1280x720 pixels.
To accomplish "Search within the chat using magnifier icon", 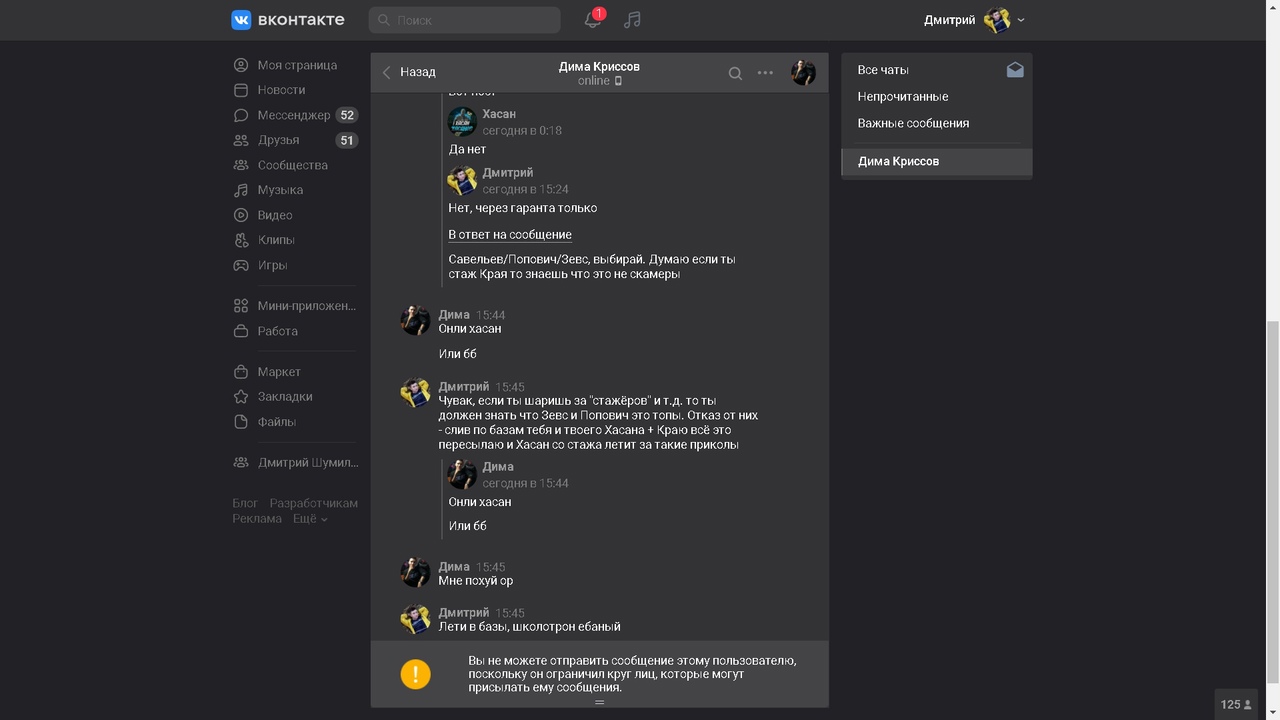I will 735,73.
